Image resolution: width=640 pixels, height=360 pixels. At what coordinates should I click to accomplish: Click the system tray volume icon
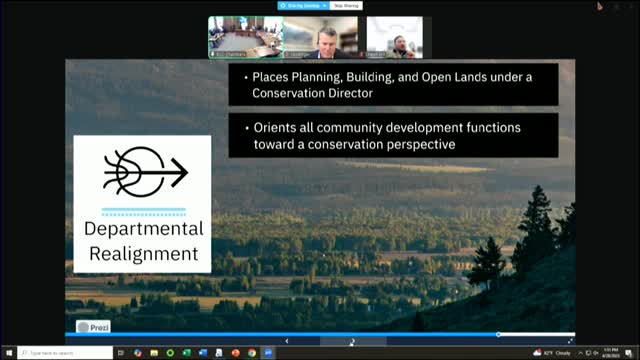[596, 353]
